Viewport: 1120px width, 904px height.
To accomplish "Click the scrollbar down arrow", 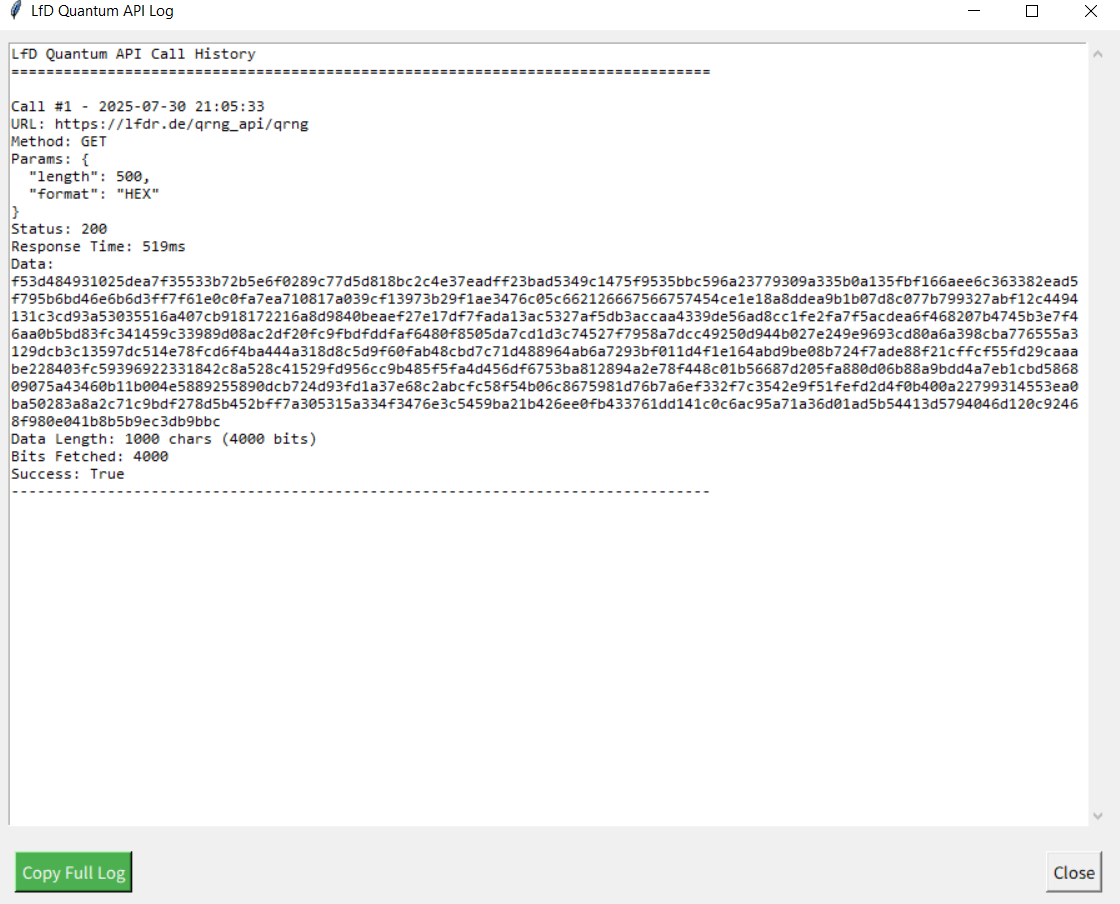I will (x=1098, y=815).
